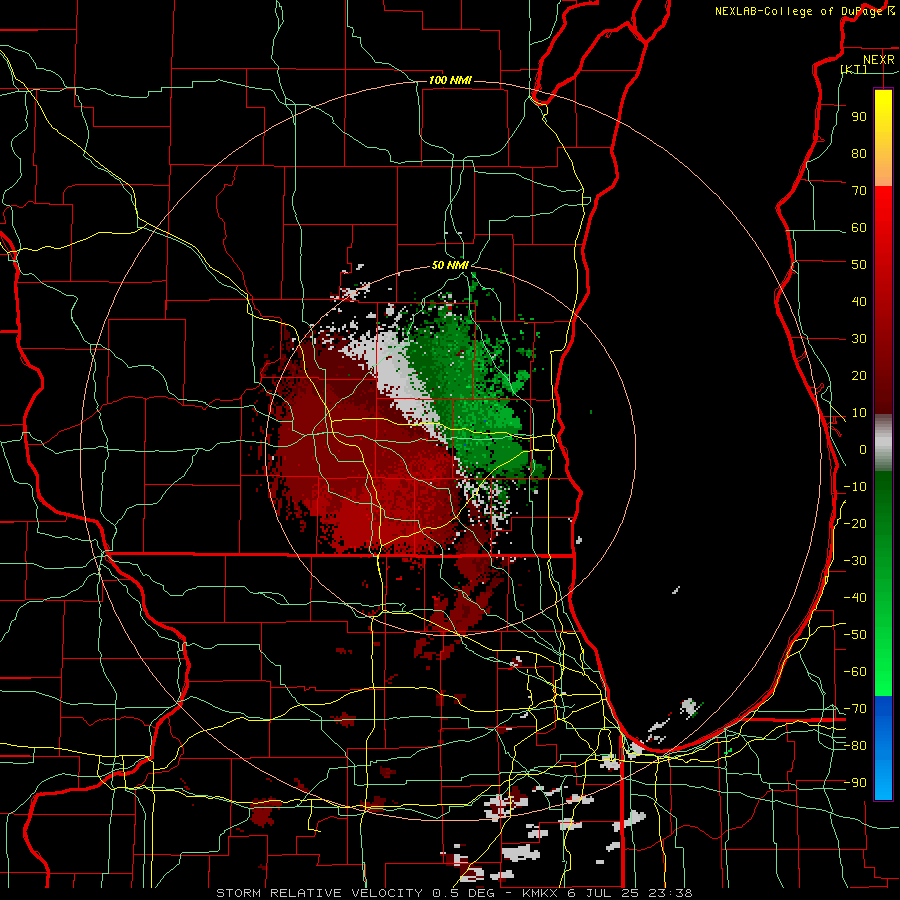
Task: Click the 10 value on velocity scale
Action: click(859, 413)
